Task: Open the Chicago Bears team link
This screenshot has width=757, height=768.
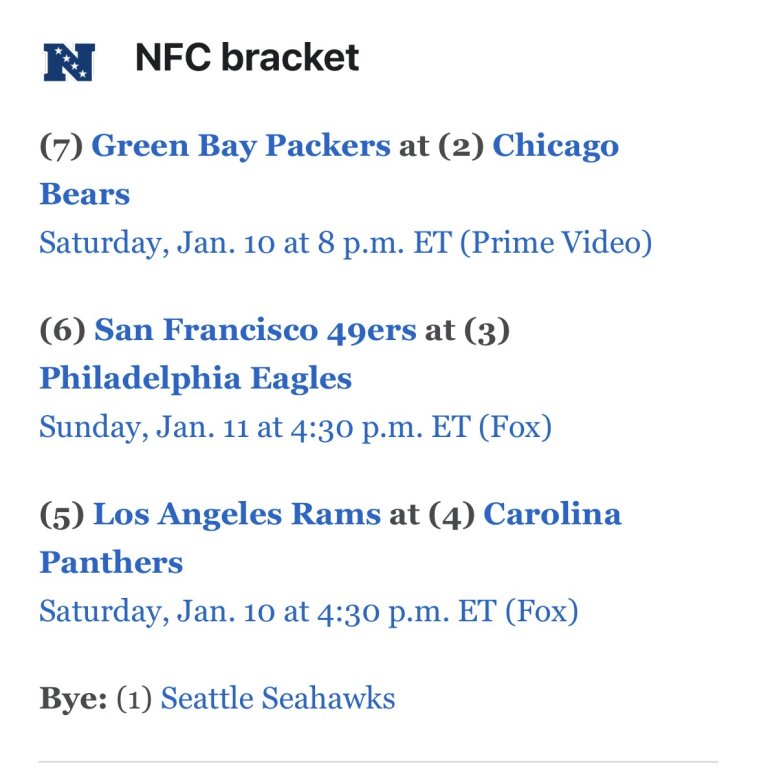Action: pos(555,146)
